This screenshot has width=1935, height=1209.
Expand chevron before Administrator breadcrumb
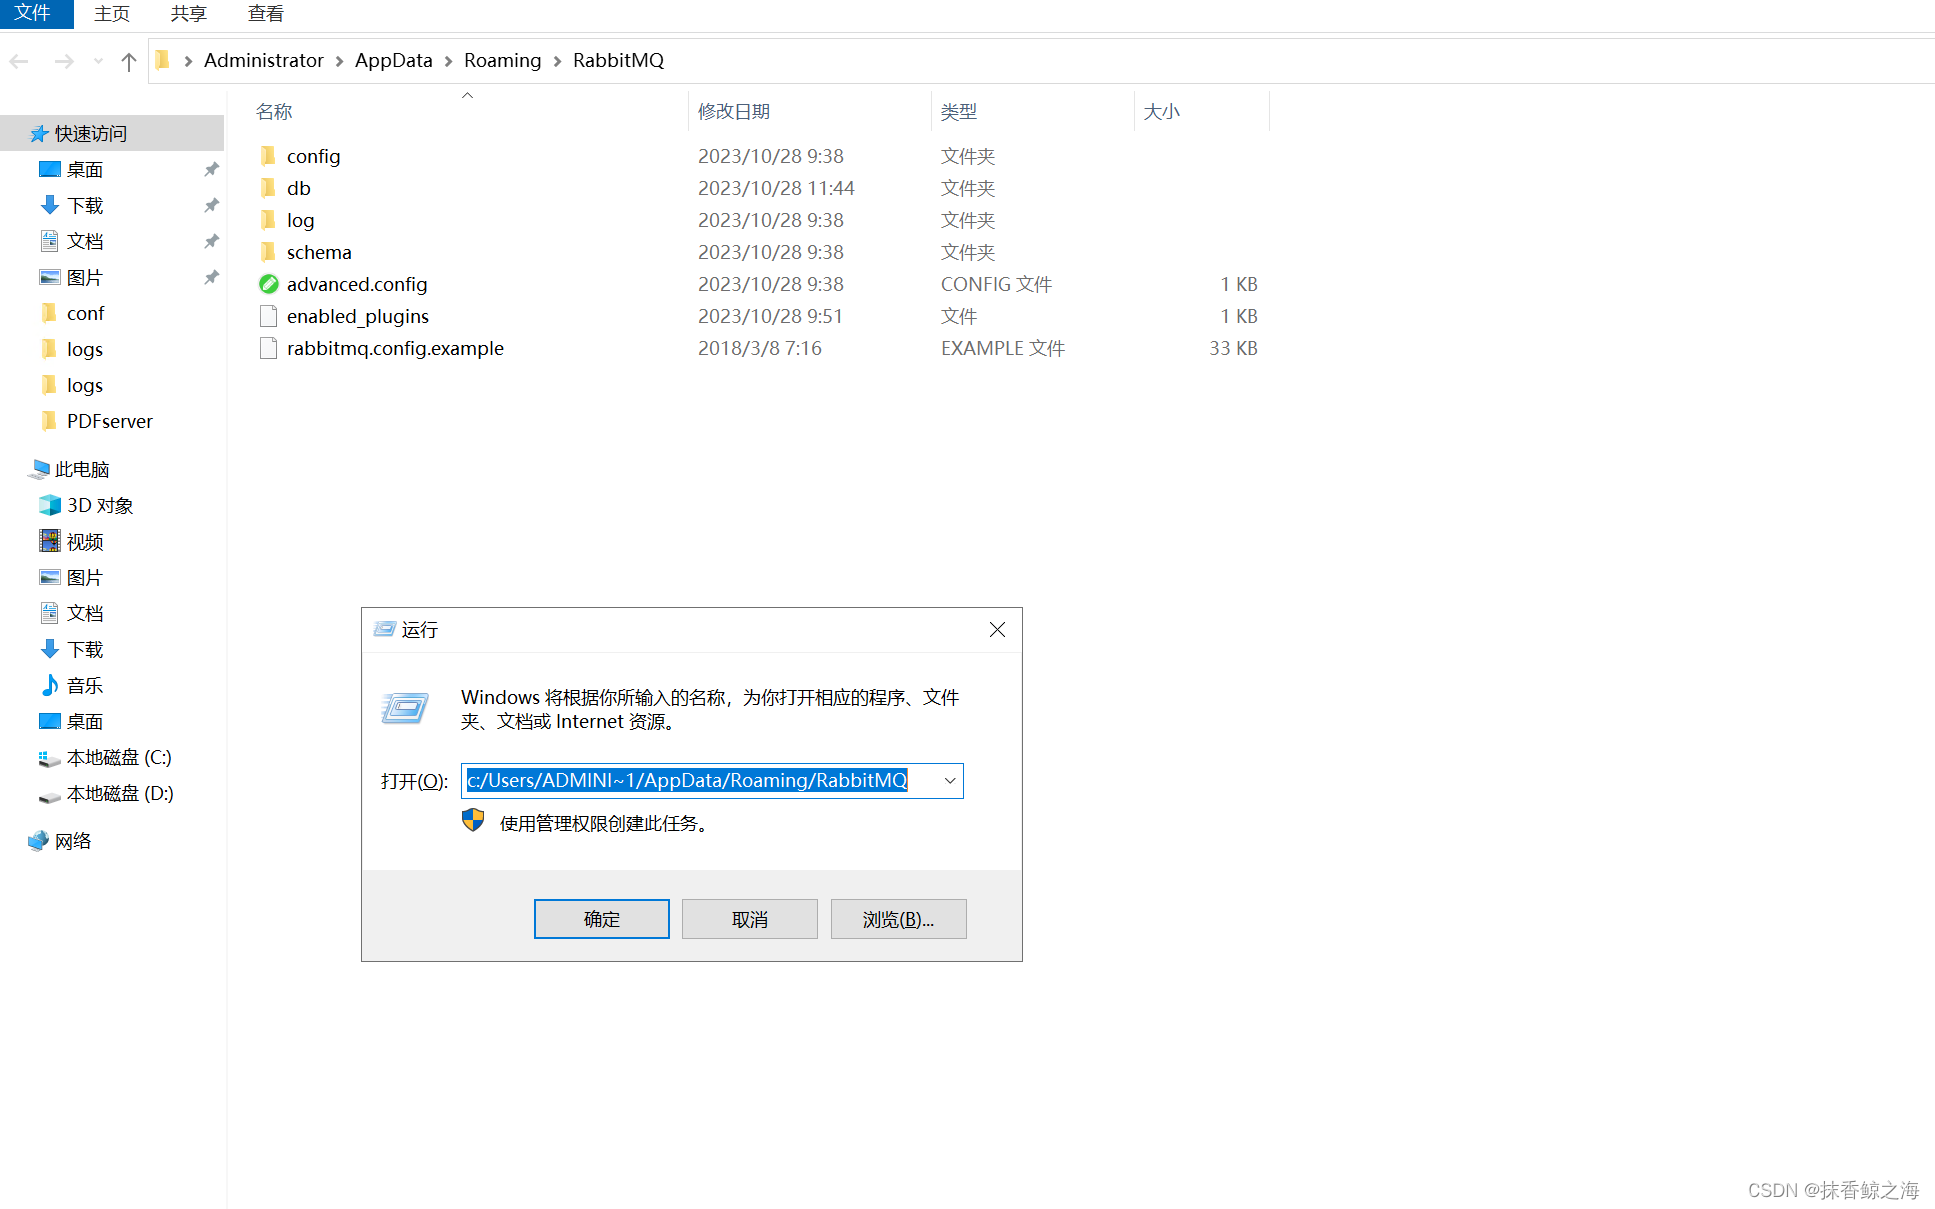[188, 61]
